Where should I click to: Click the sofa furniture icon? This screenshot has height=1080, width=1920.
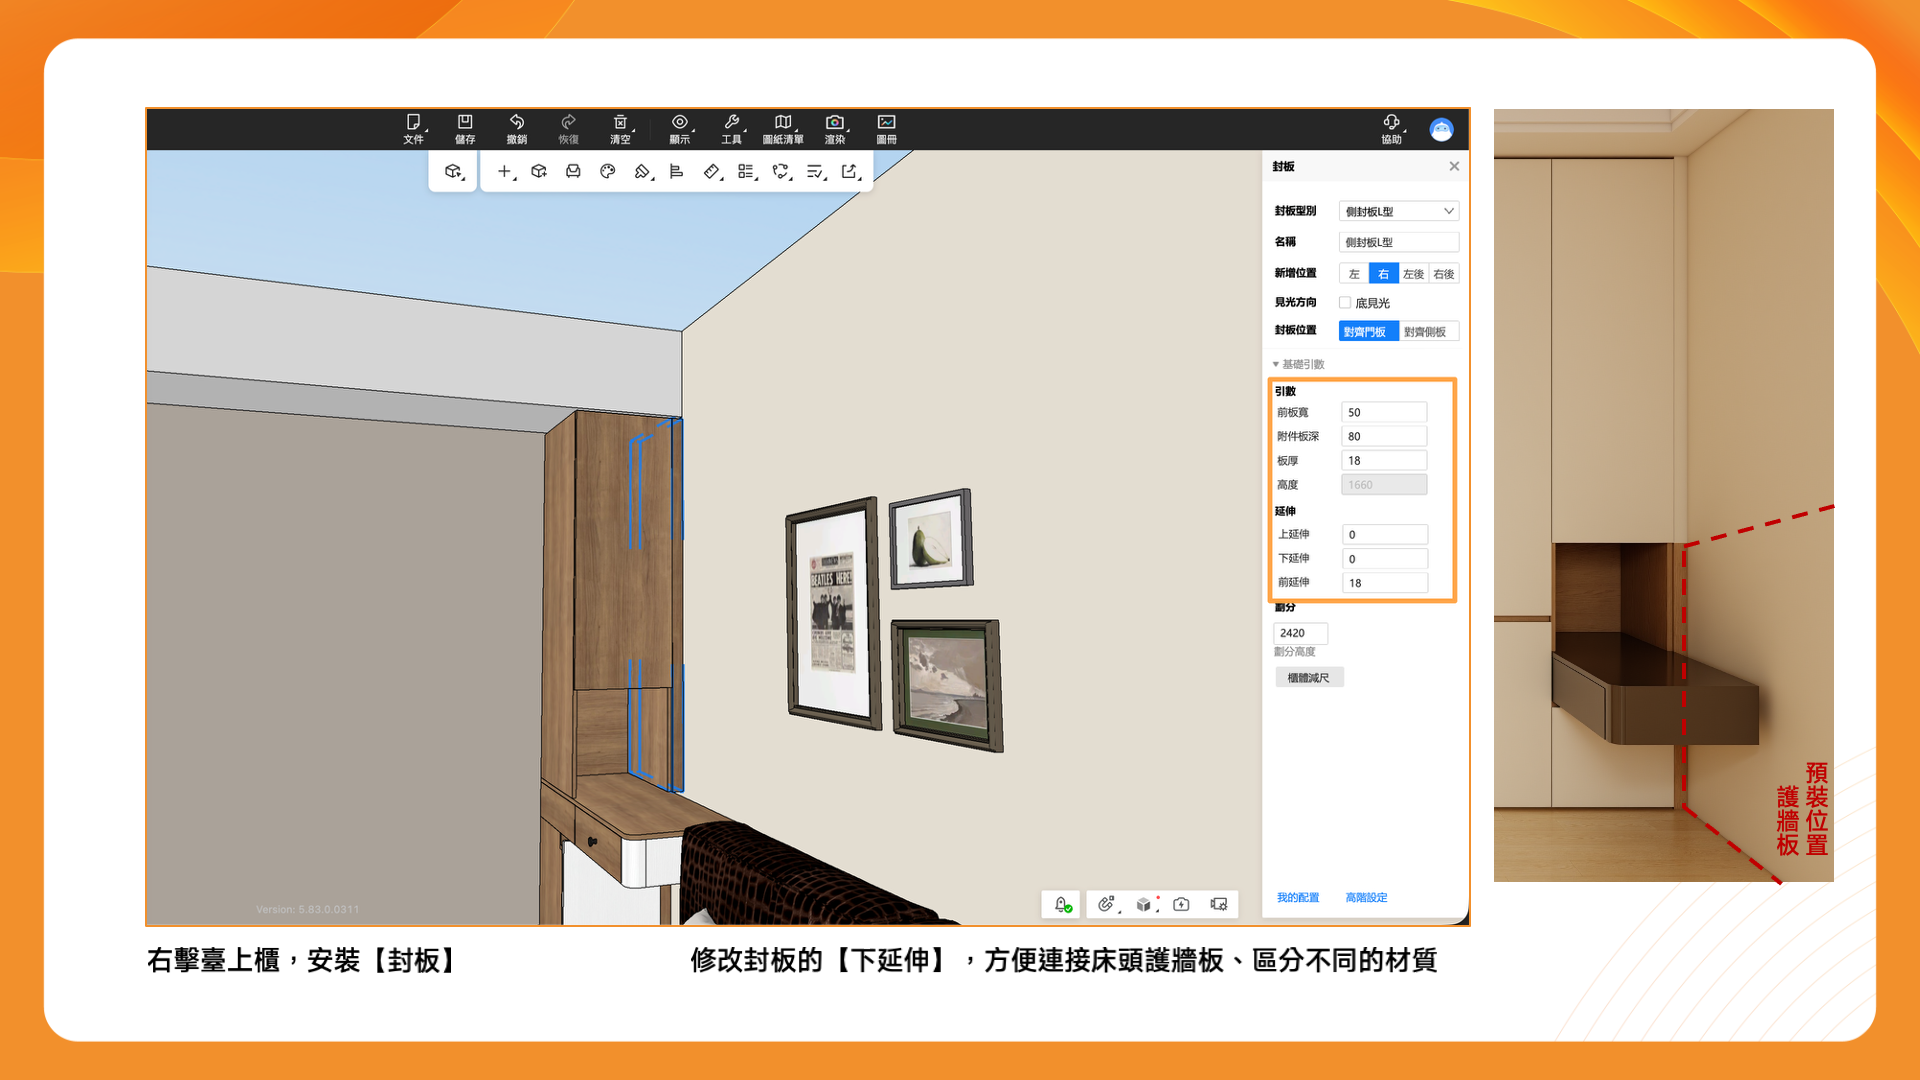click(573, 171)
